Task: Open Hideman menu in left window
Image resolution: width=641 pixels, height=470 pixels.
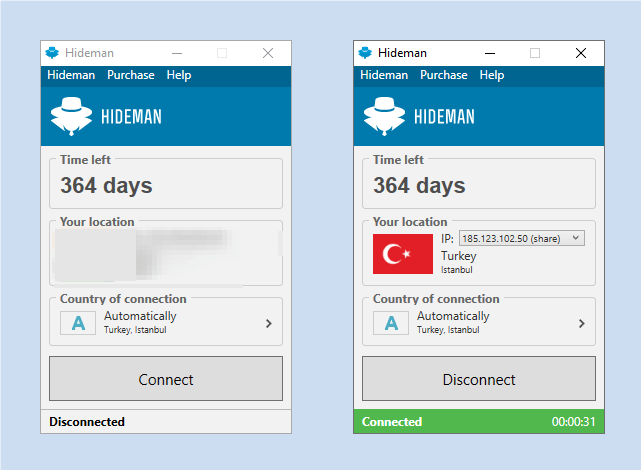Action: point(71,75)
